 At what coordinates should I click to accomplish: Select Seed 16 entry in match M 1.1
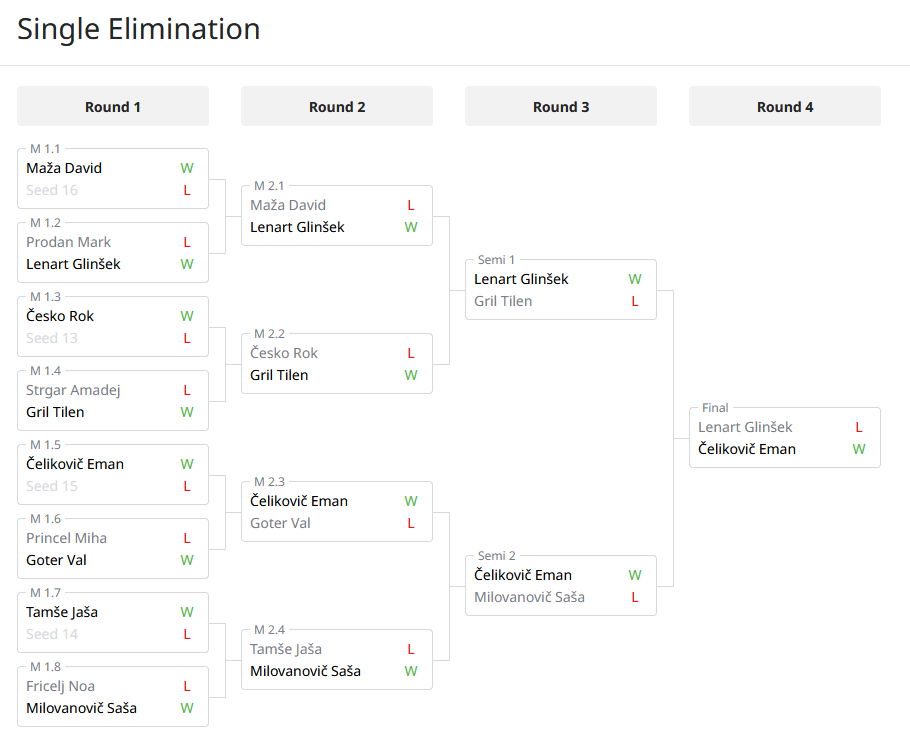click(52, 190)
